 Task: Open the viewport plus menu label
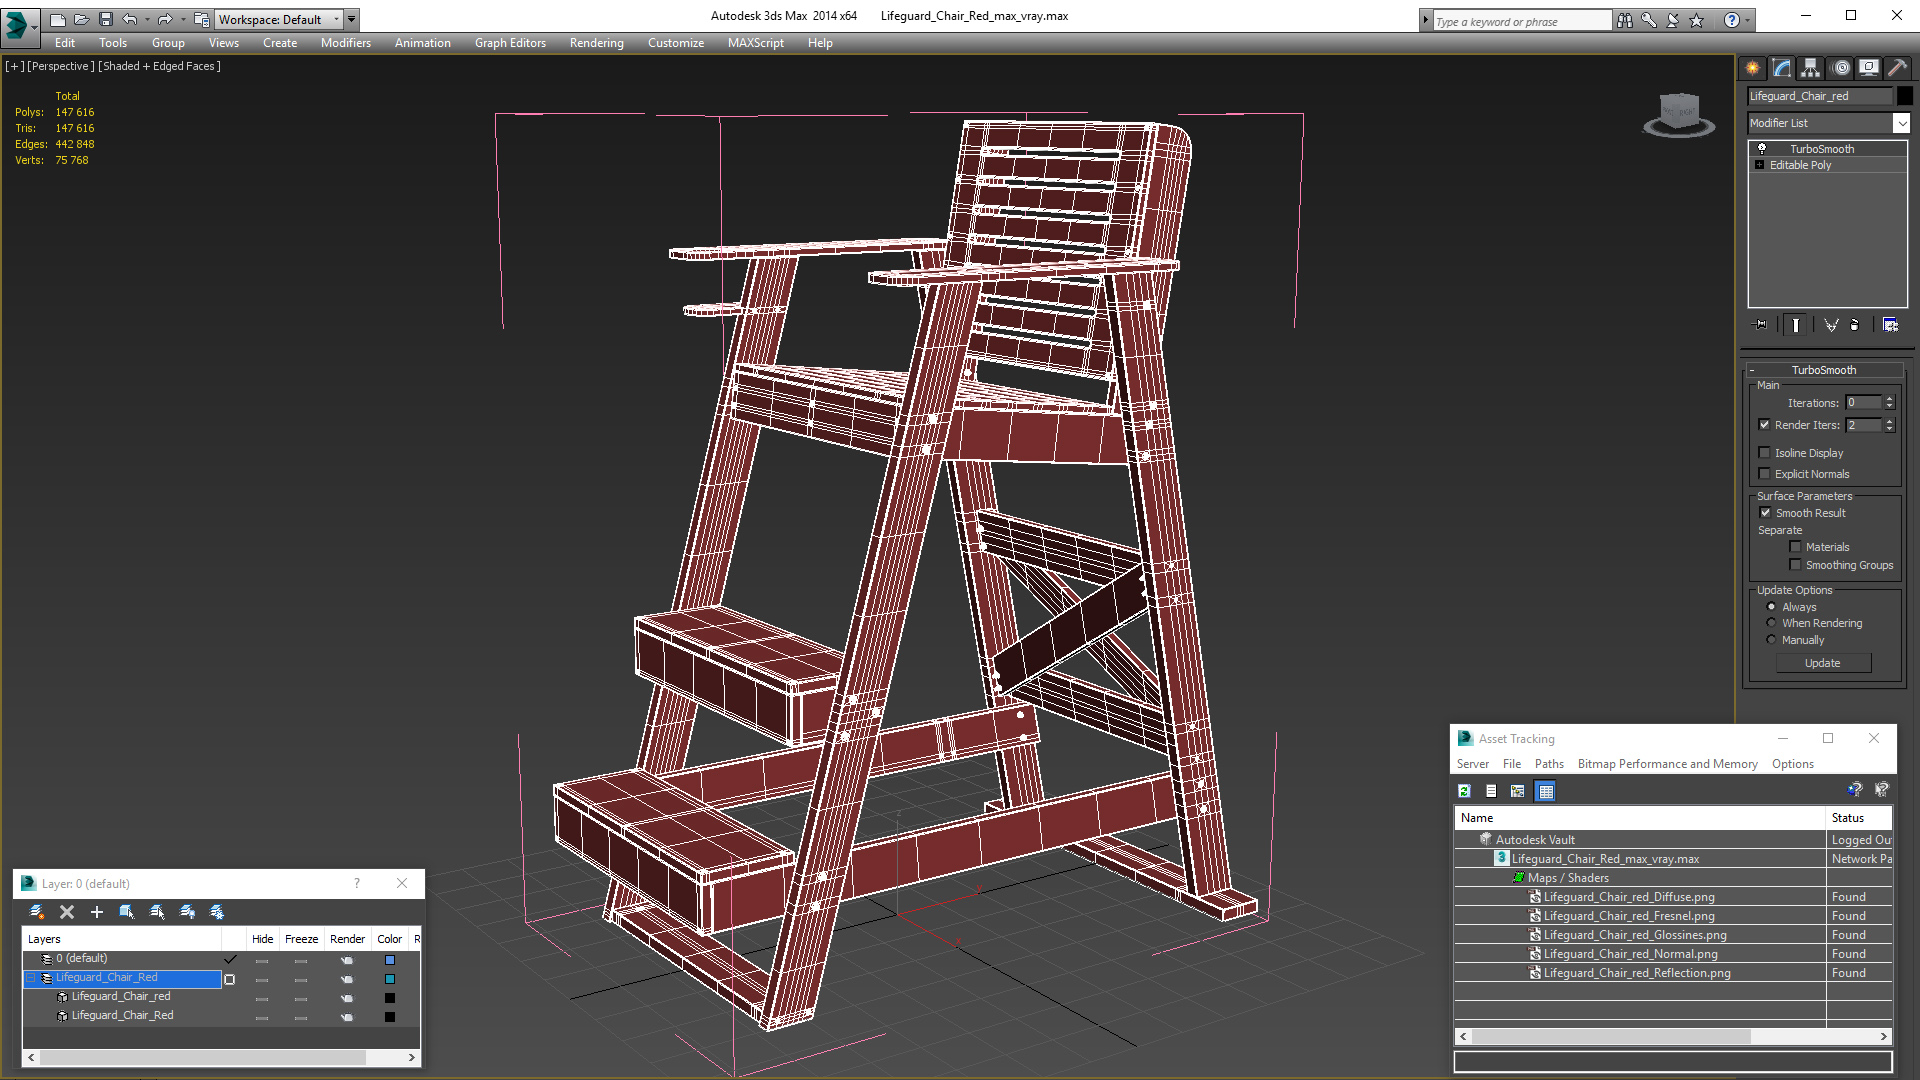[x=14, y=66]
